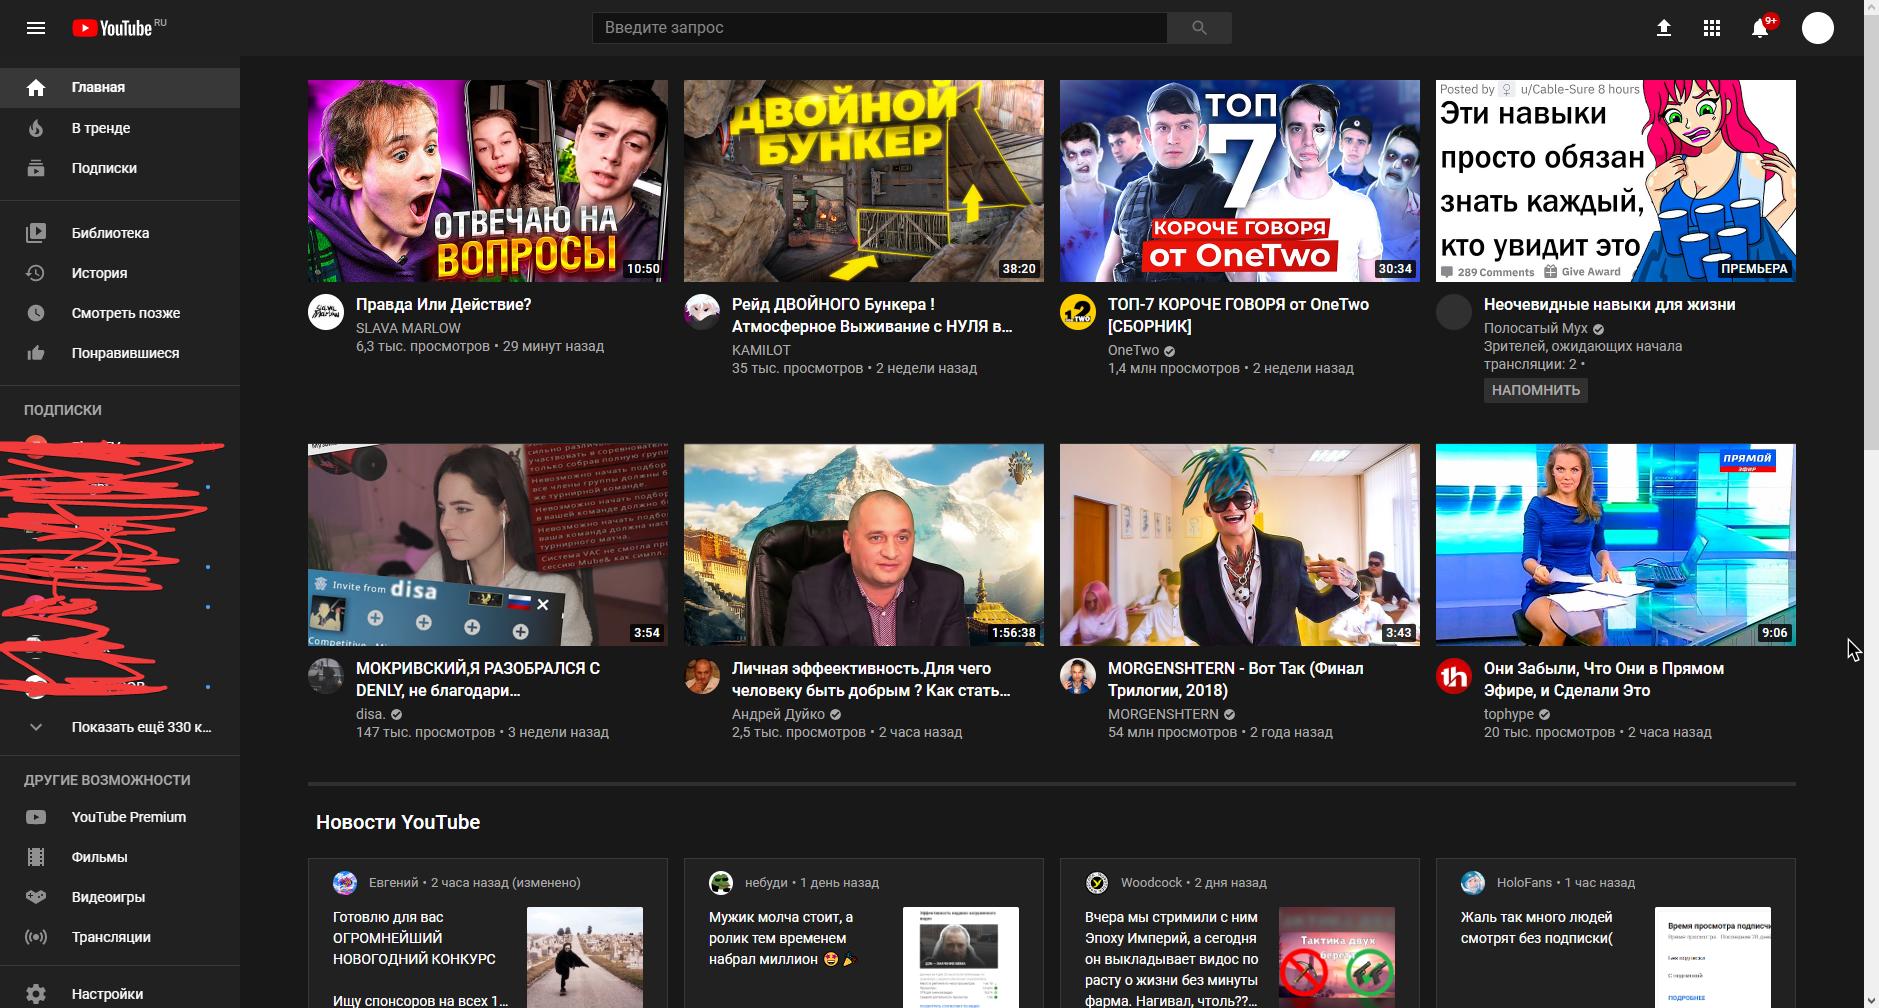Click the Фильмы film strip icon
The image size is (1879, 1008).
[36, 857]
